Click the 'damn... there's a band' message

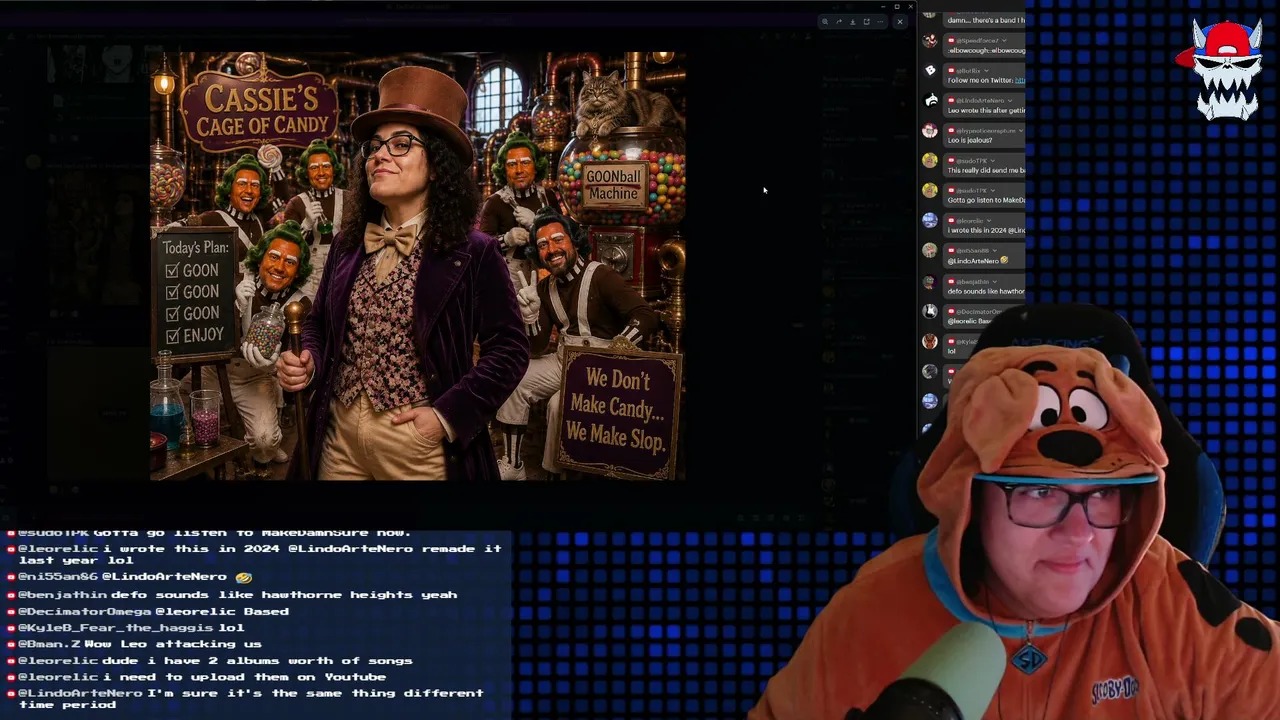pos(986,20)
